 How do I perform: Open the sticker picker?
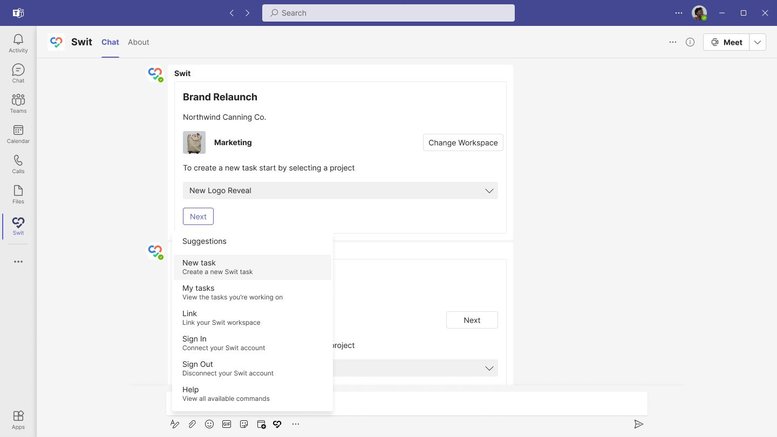click(x=244, y=424)
